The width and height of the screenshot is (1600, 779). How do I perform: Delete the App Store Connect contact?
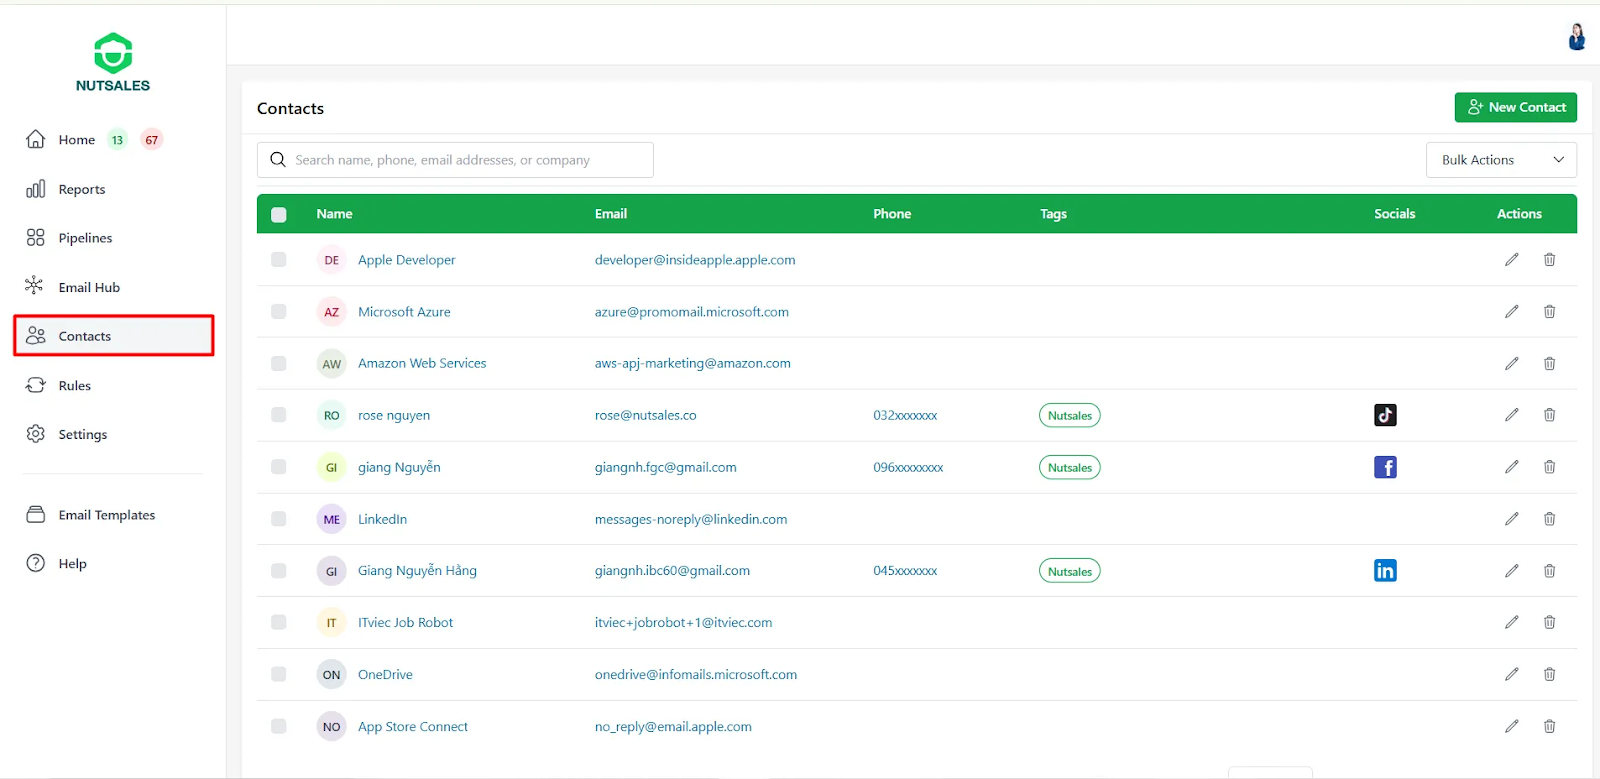(x=1549, y=727)
